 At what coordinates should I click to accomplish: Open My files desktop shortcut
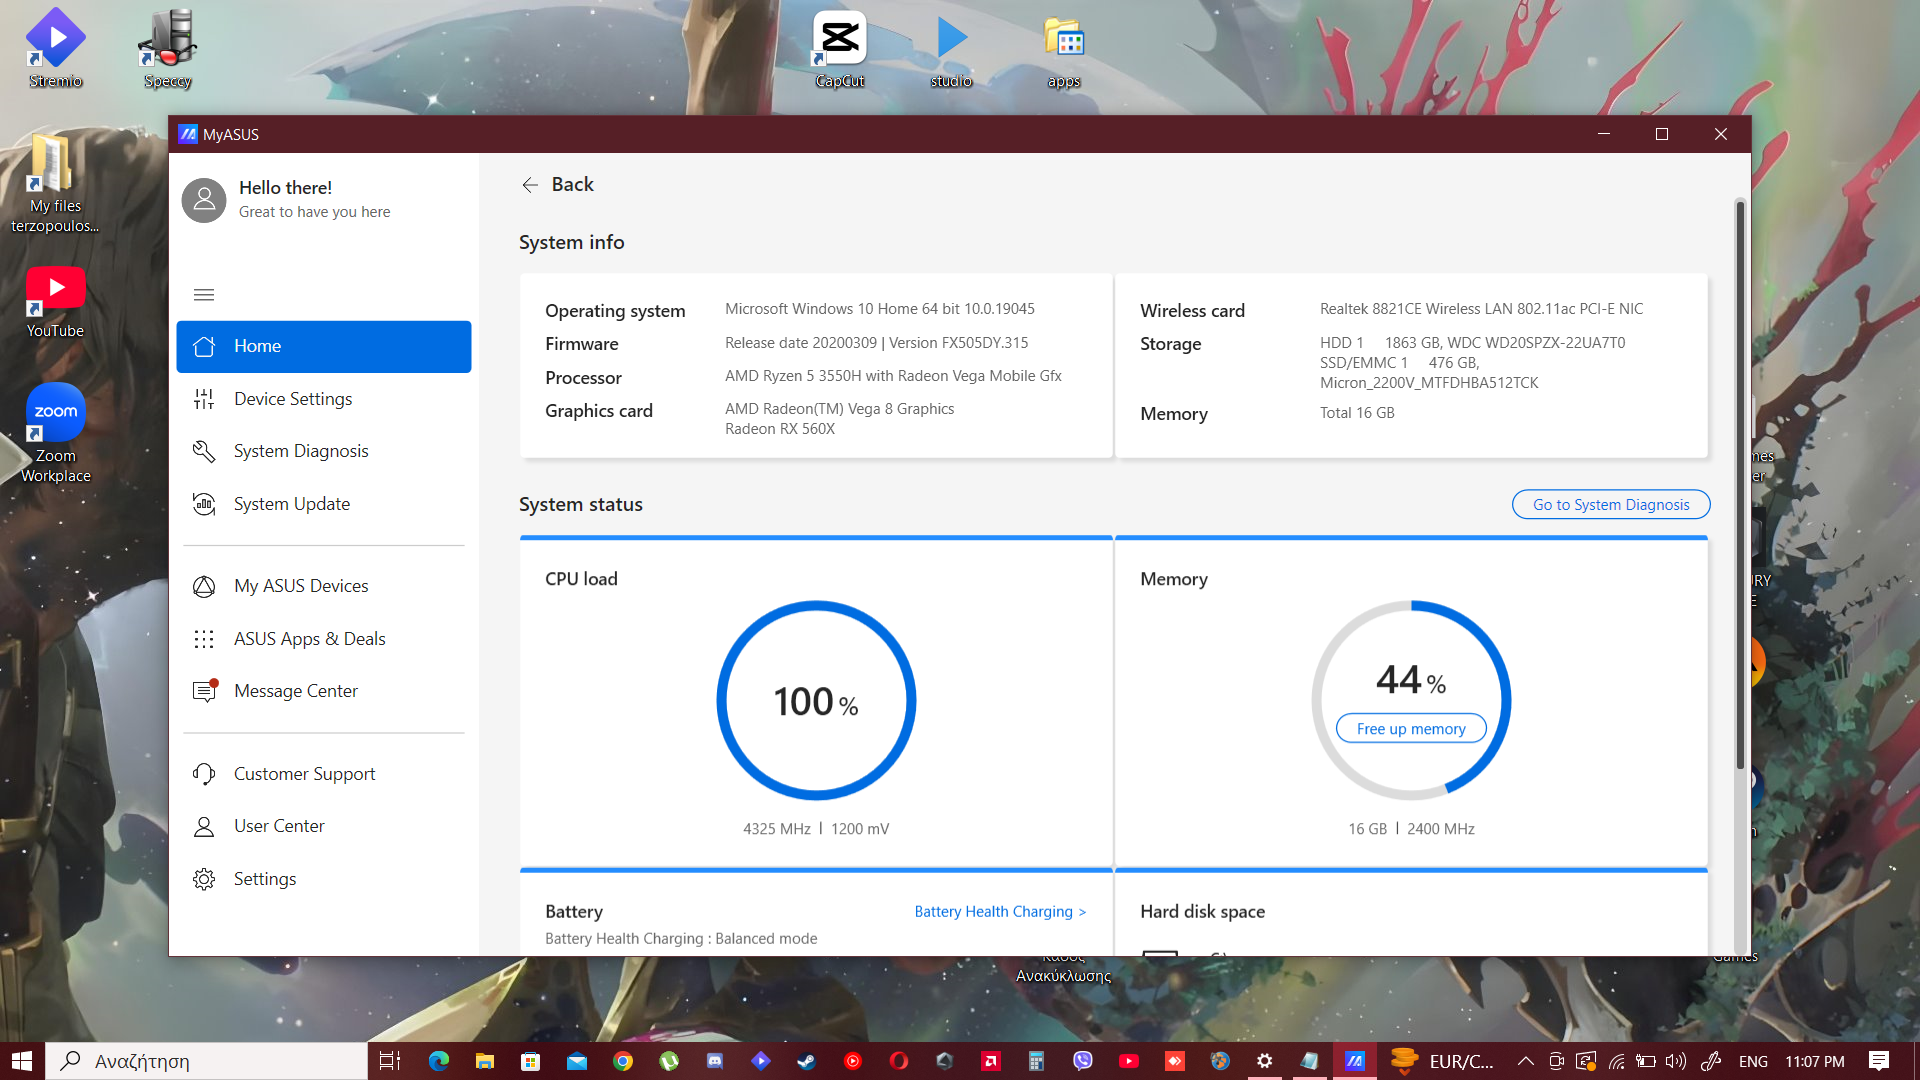pyautogui.click(x=55, y=184)
